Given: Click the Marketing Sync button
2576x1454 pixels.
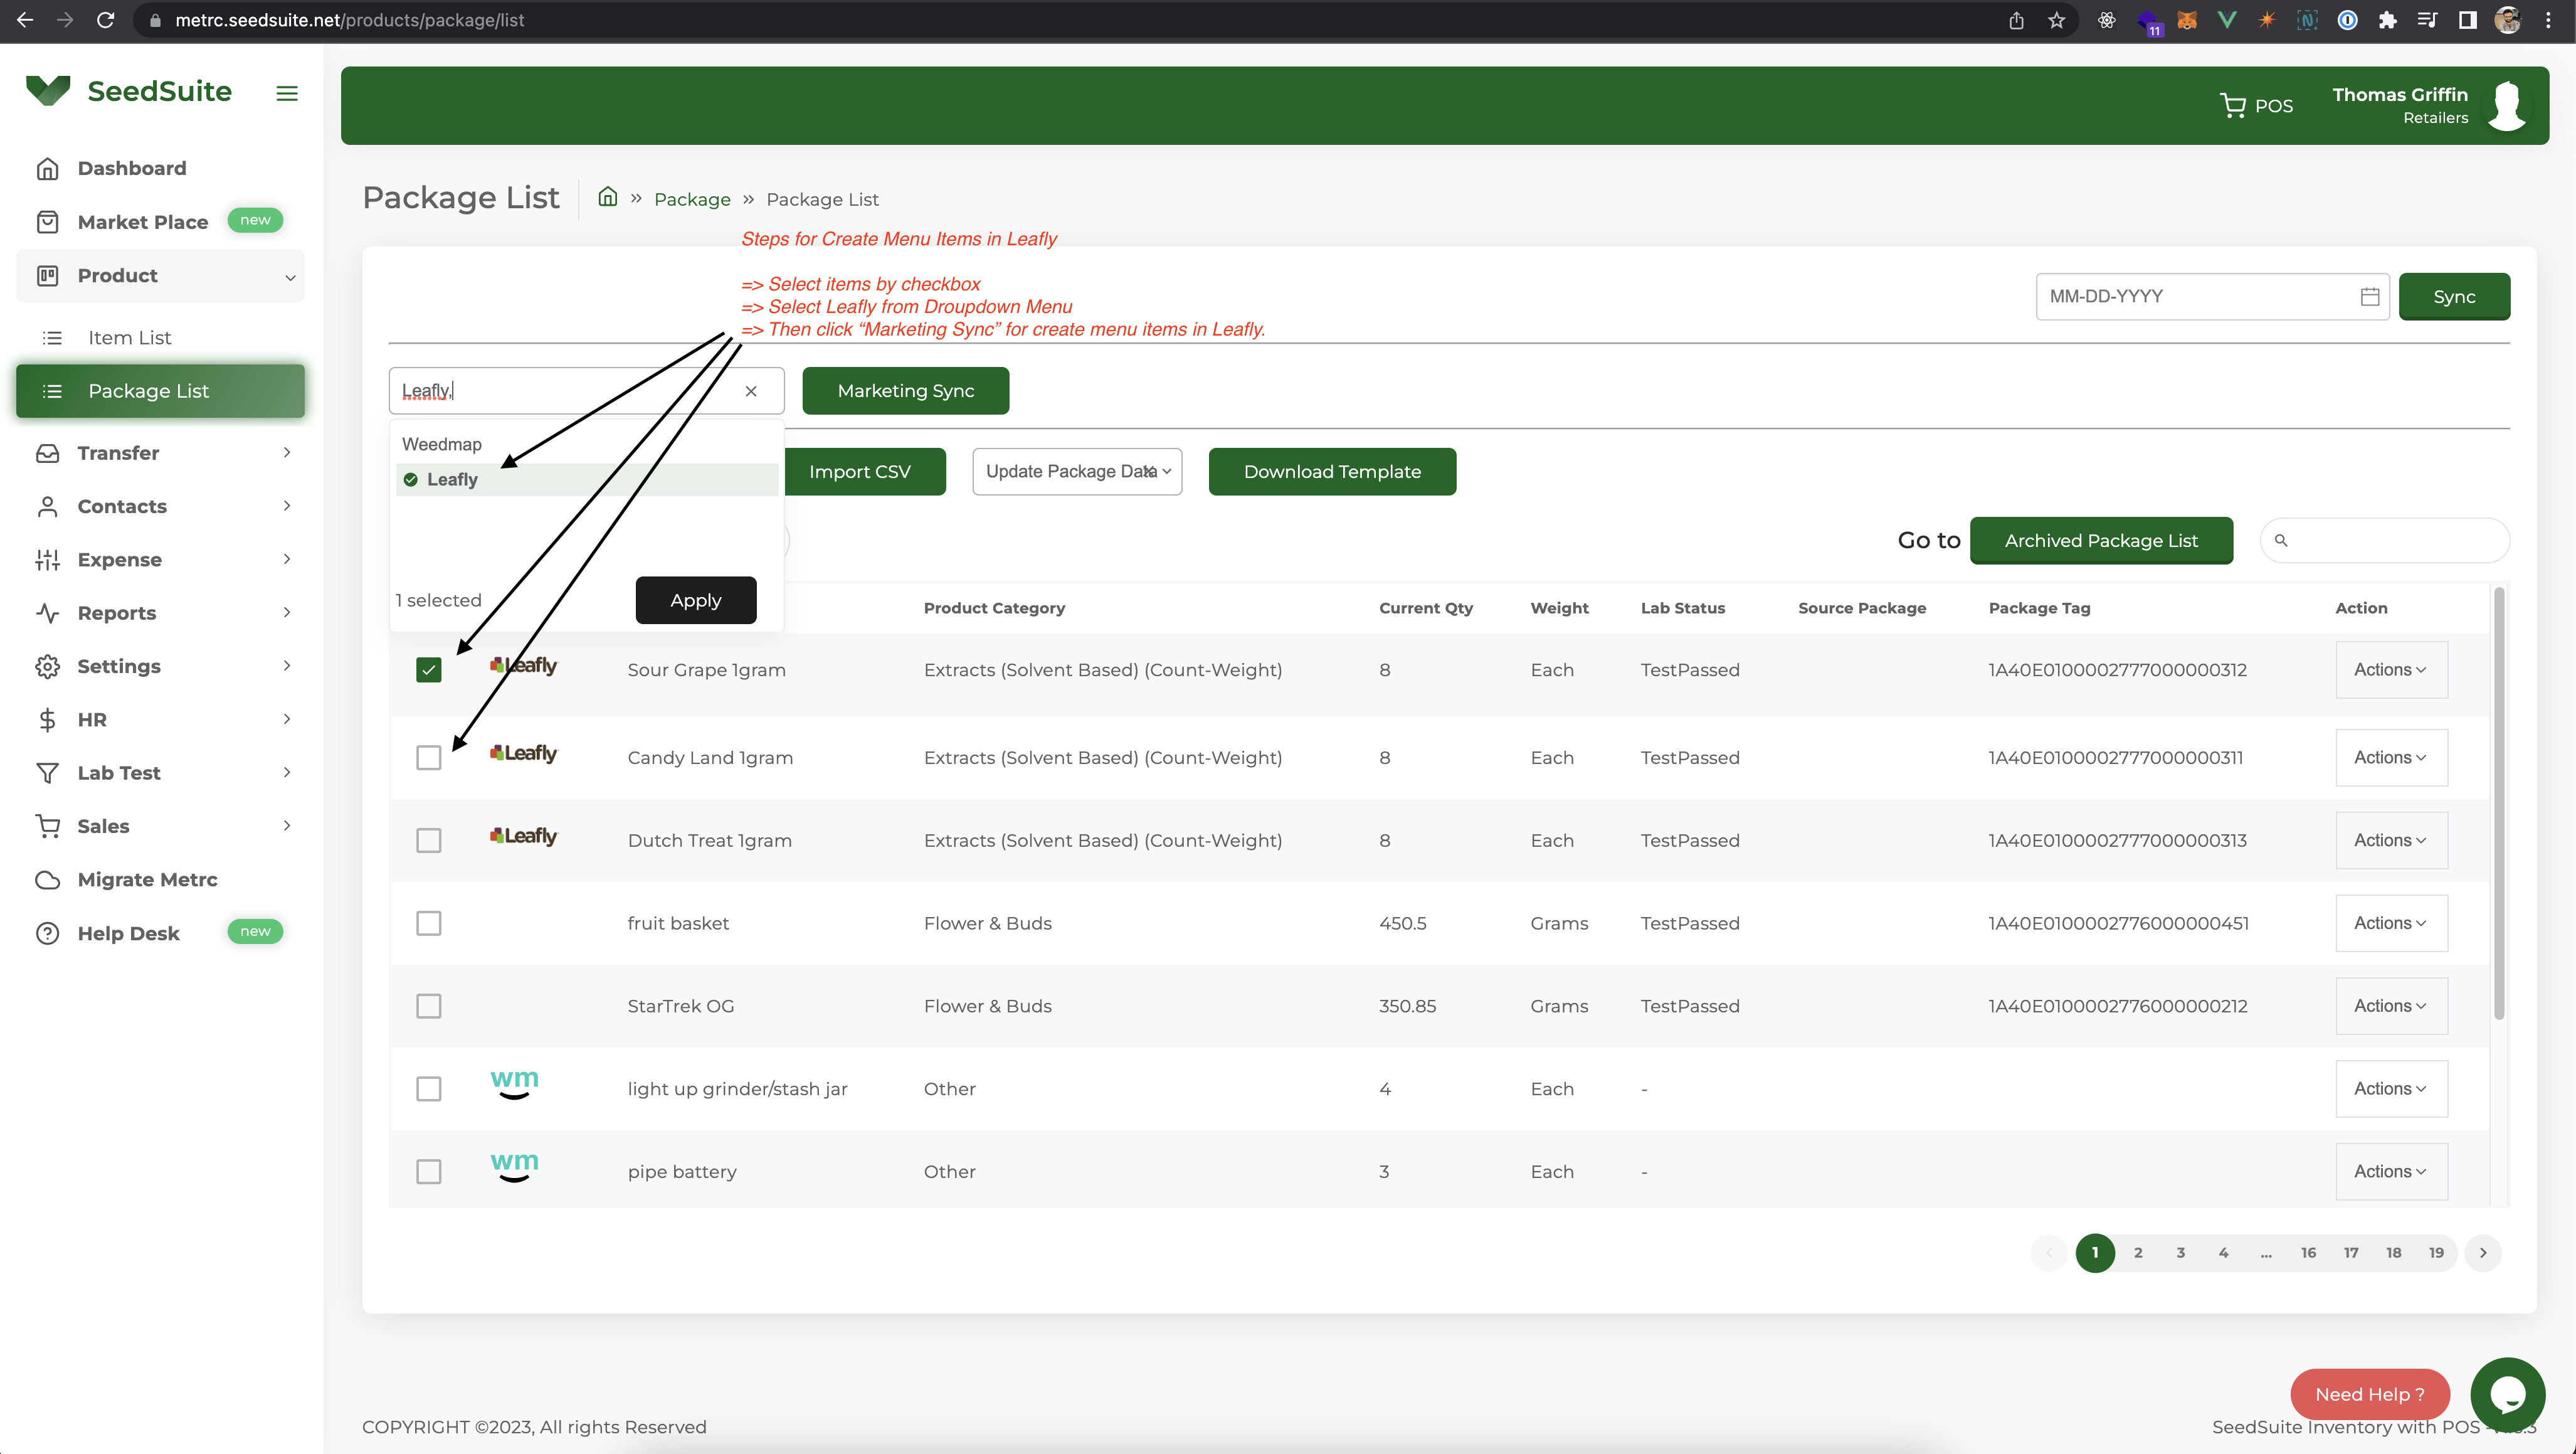Looking at the screenshot, I should coord(905,391).
